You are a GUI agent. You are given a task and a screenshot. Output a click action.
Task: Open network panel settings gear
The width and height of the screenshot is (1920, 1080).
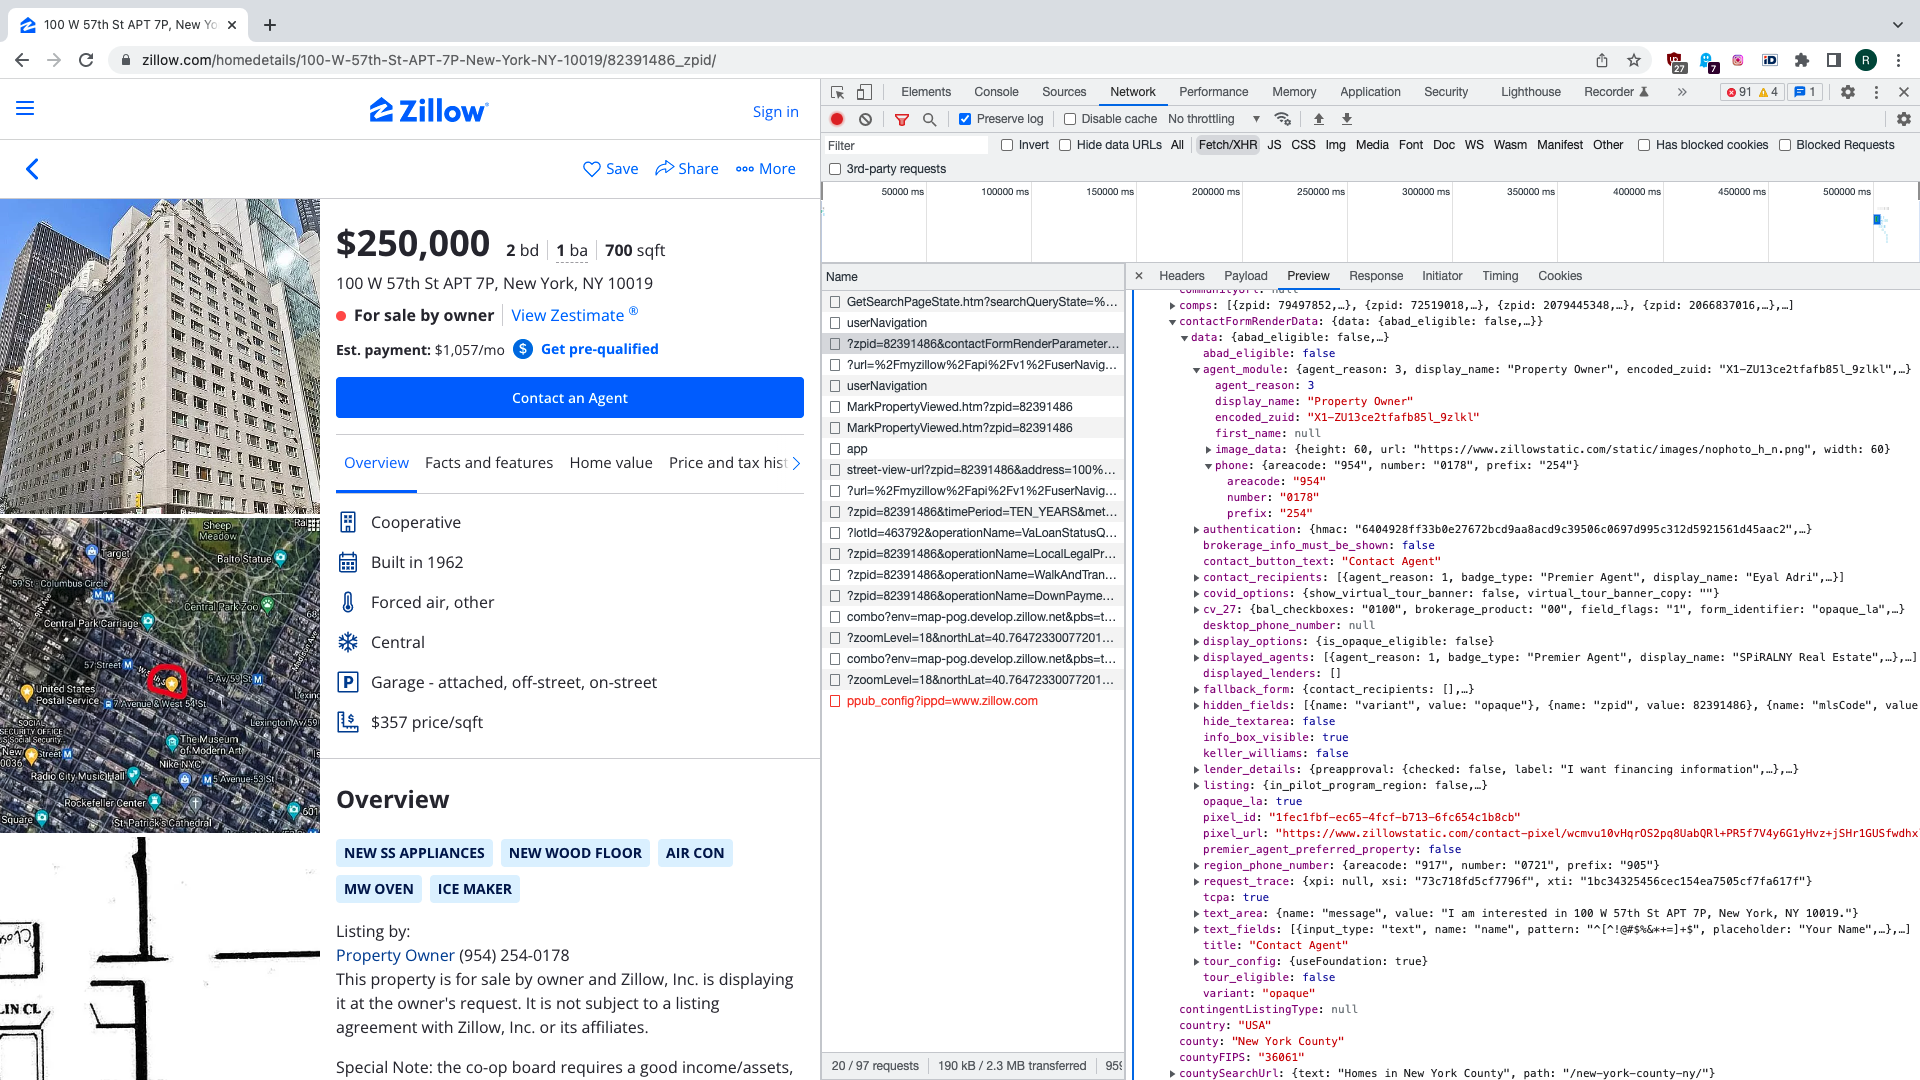click(x=1904, y=119)
